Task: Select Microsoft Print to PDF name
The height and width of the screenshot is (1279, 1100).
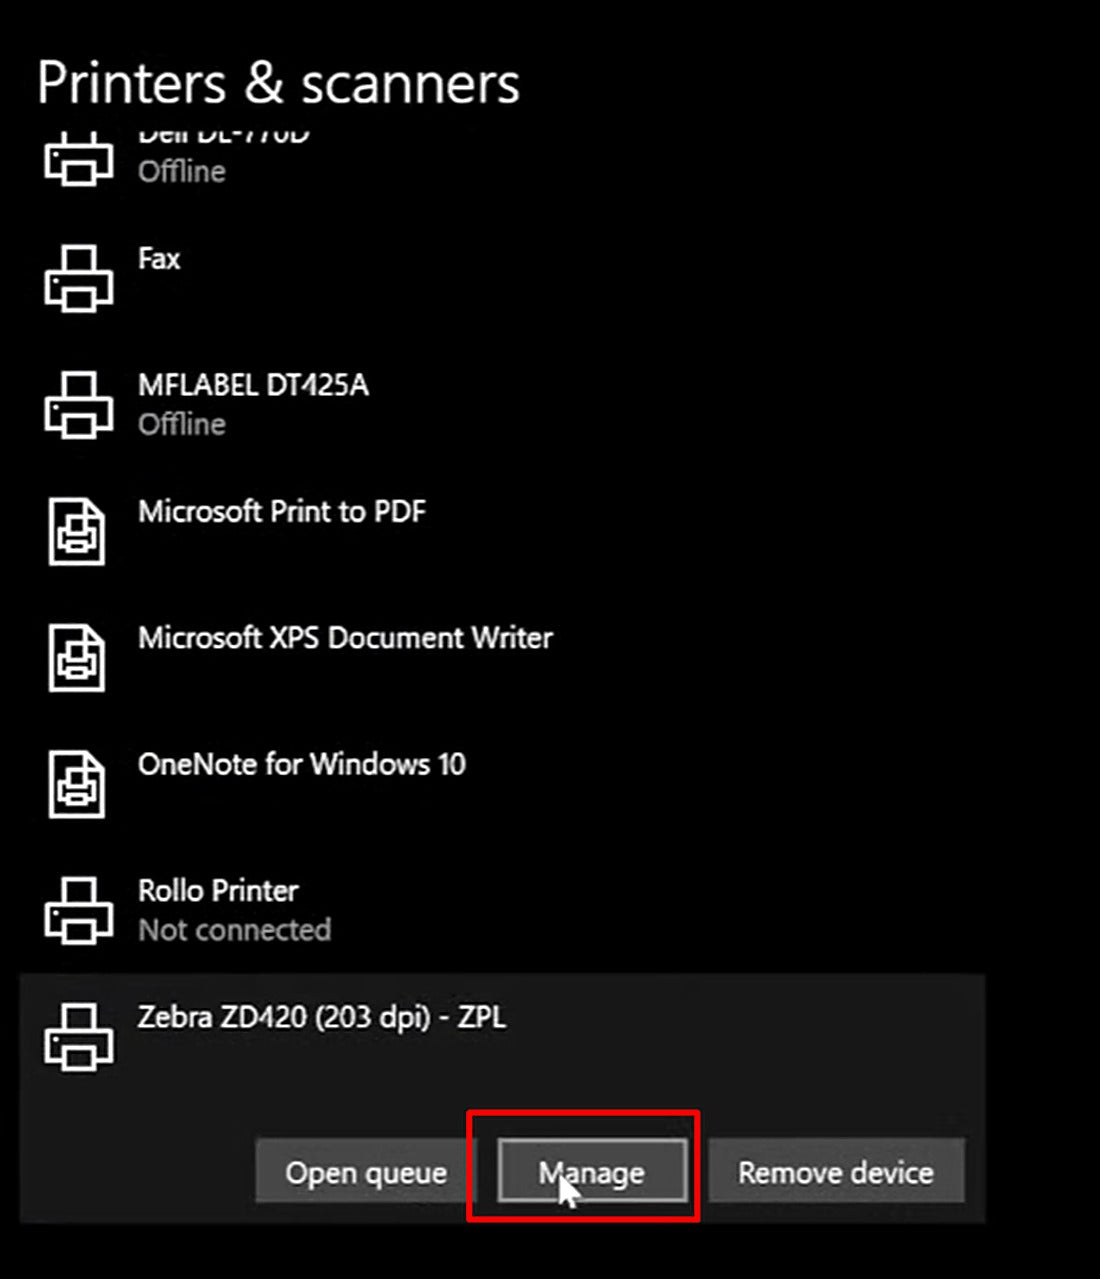Action: (282, 512)
